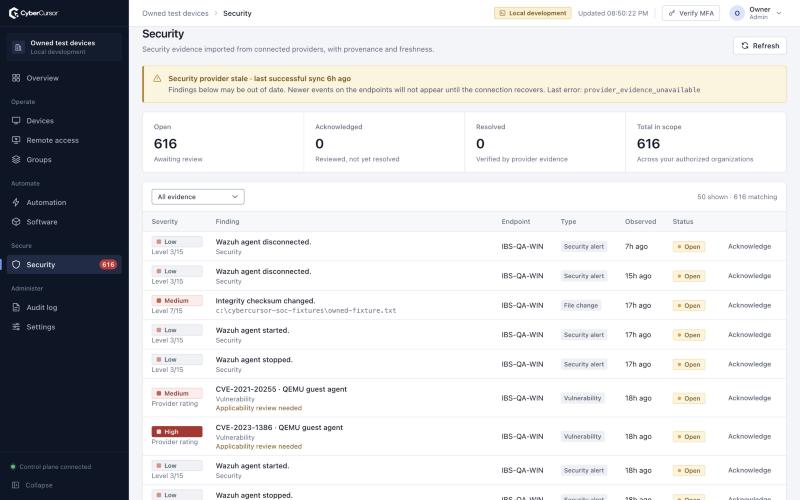This screenshot has width=800, height=500.
Task: Go to Overview in the sidebar
Action: pyautogui.click(x=64, y=78)
